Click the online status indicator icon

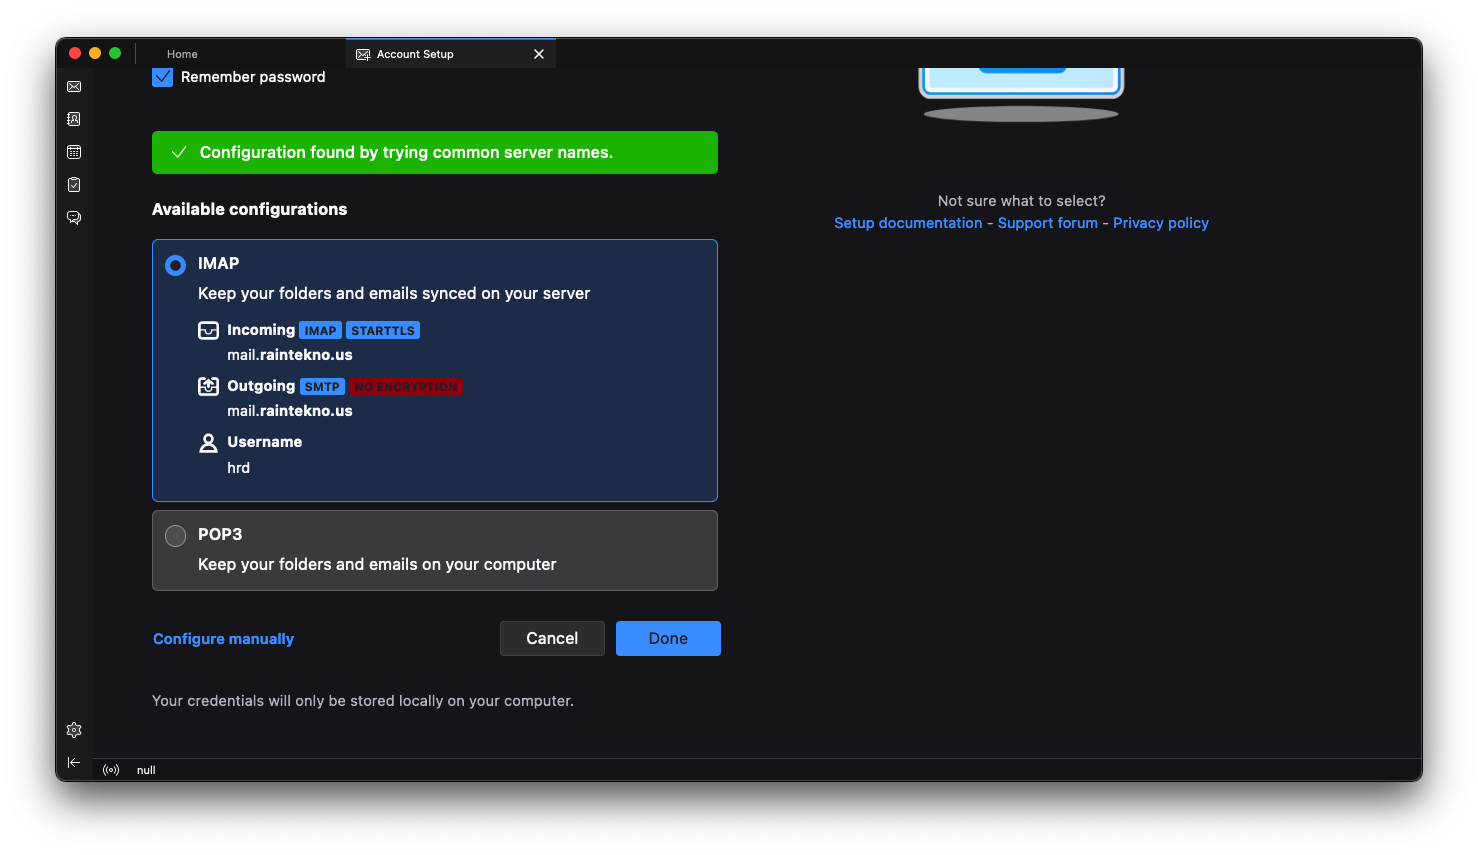tap(111, 770)
